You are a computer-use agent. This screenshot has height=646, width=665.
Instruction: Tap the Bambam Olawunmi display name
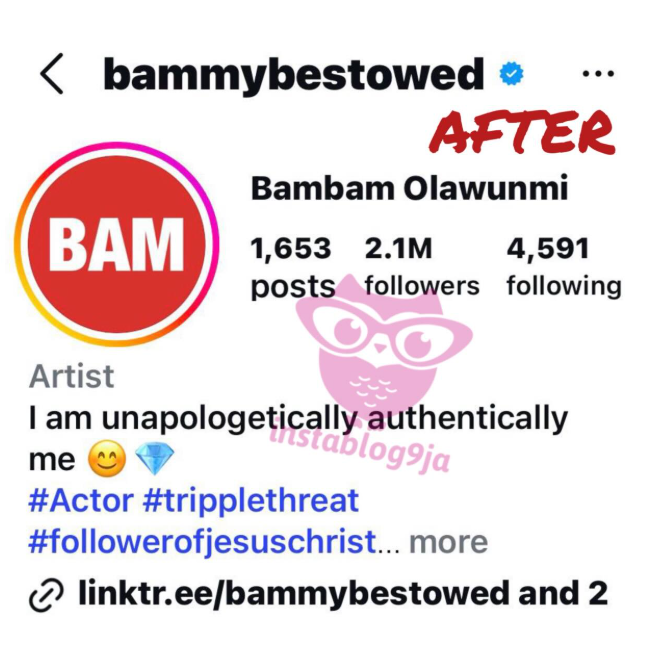click(x=409, y=188)
